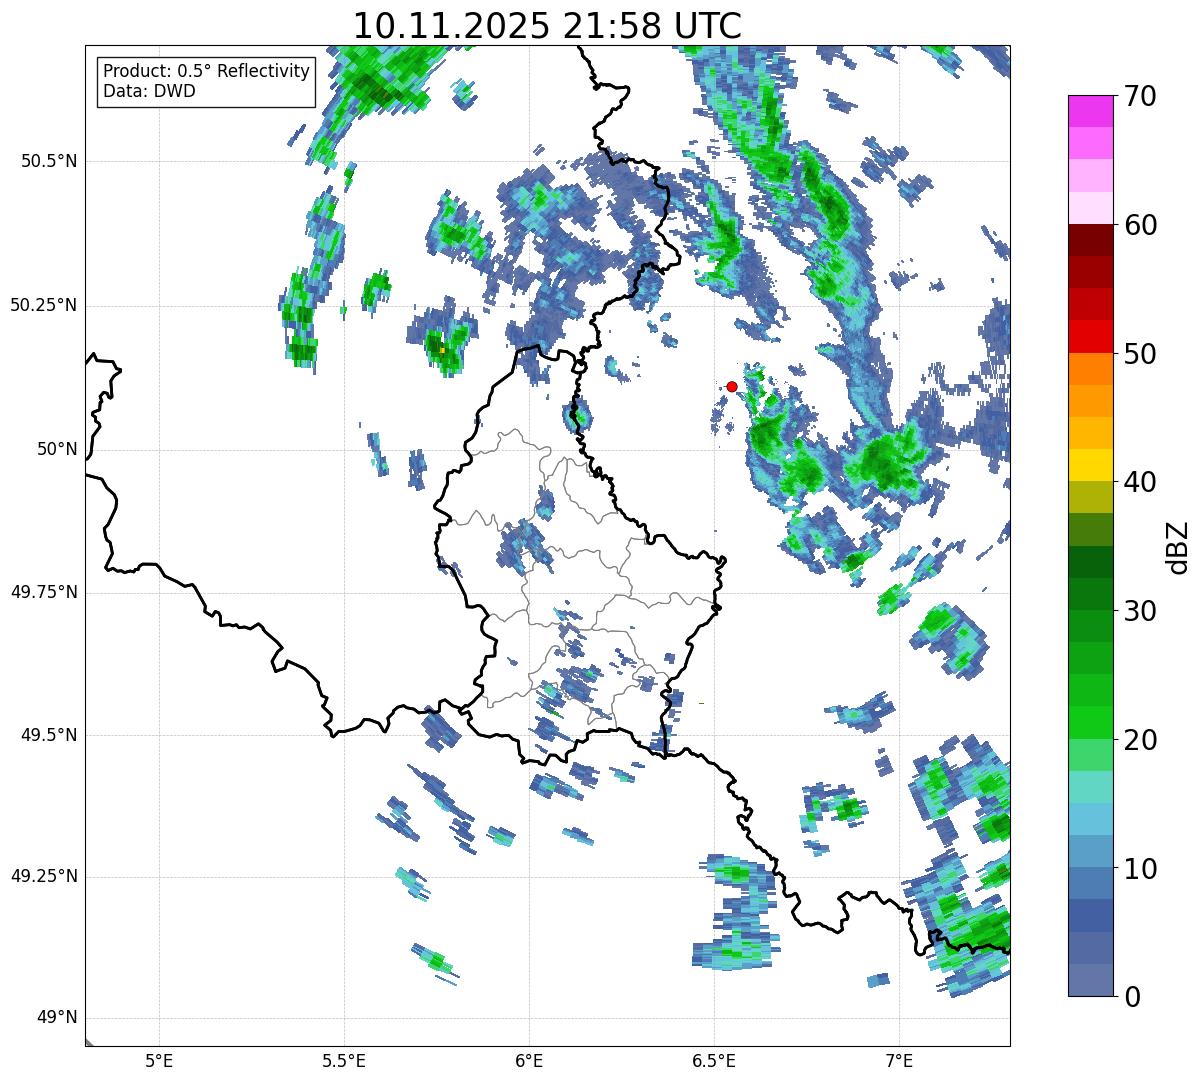Click the bright red colorbar segment below 50

tap(1091, 337)
